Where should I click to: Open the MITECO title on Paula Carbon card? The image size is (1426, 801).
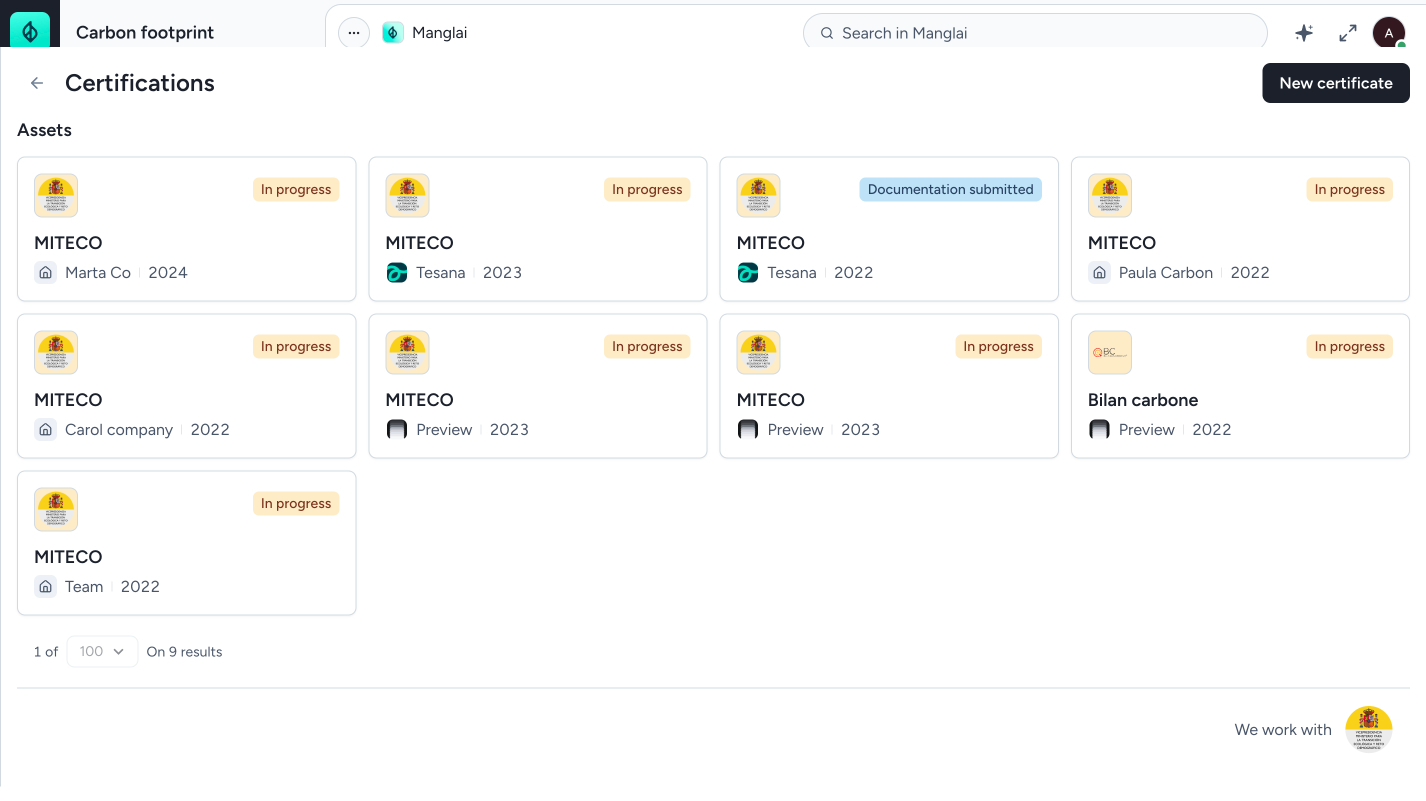click(x=1122, y=243)
